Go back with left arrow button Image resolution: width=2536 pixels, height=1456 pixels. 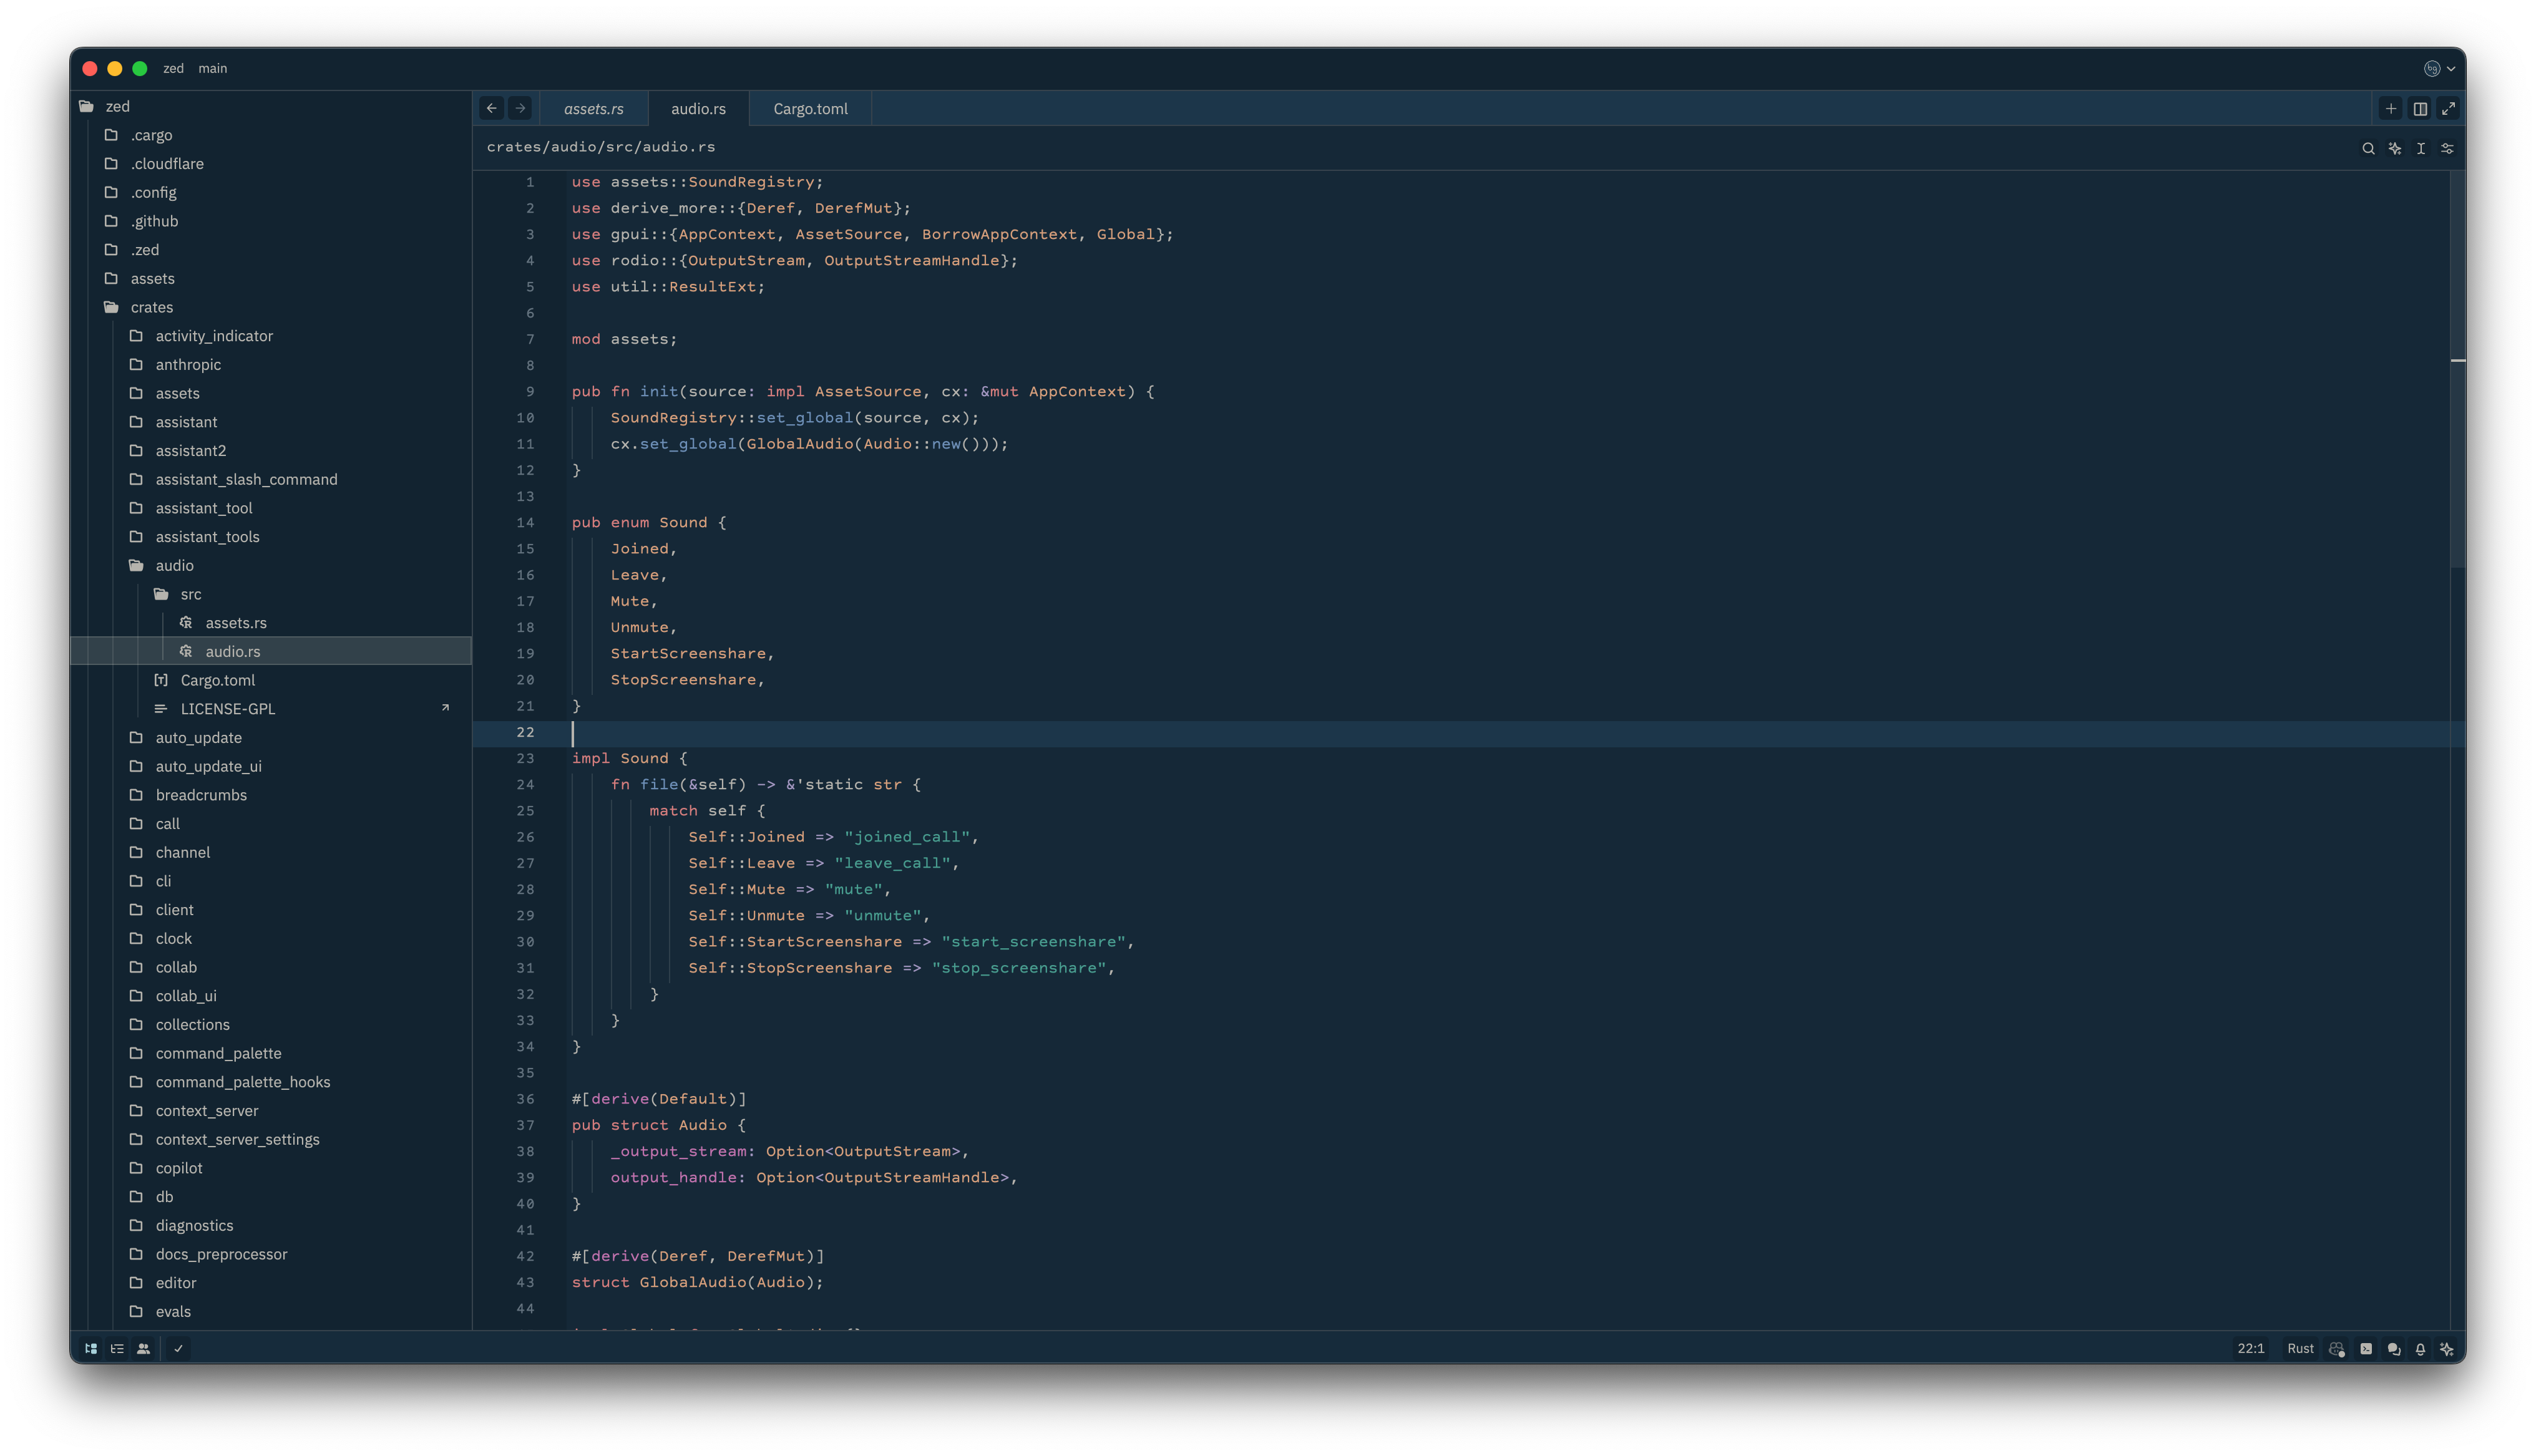click(492, 108)
